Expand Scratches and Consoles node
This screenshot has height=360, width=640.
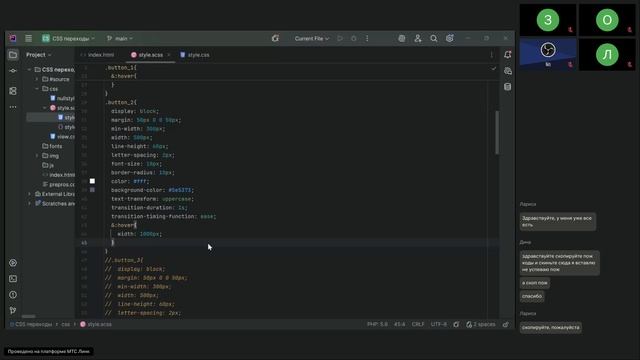(29, 203)
